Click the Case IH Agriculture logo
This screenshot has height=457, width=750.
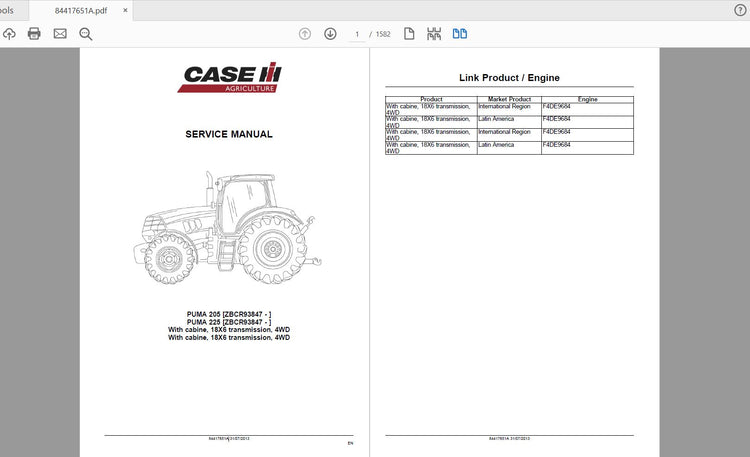pos(230,77)
